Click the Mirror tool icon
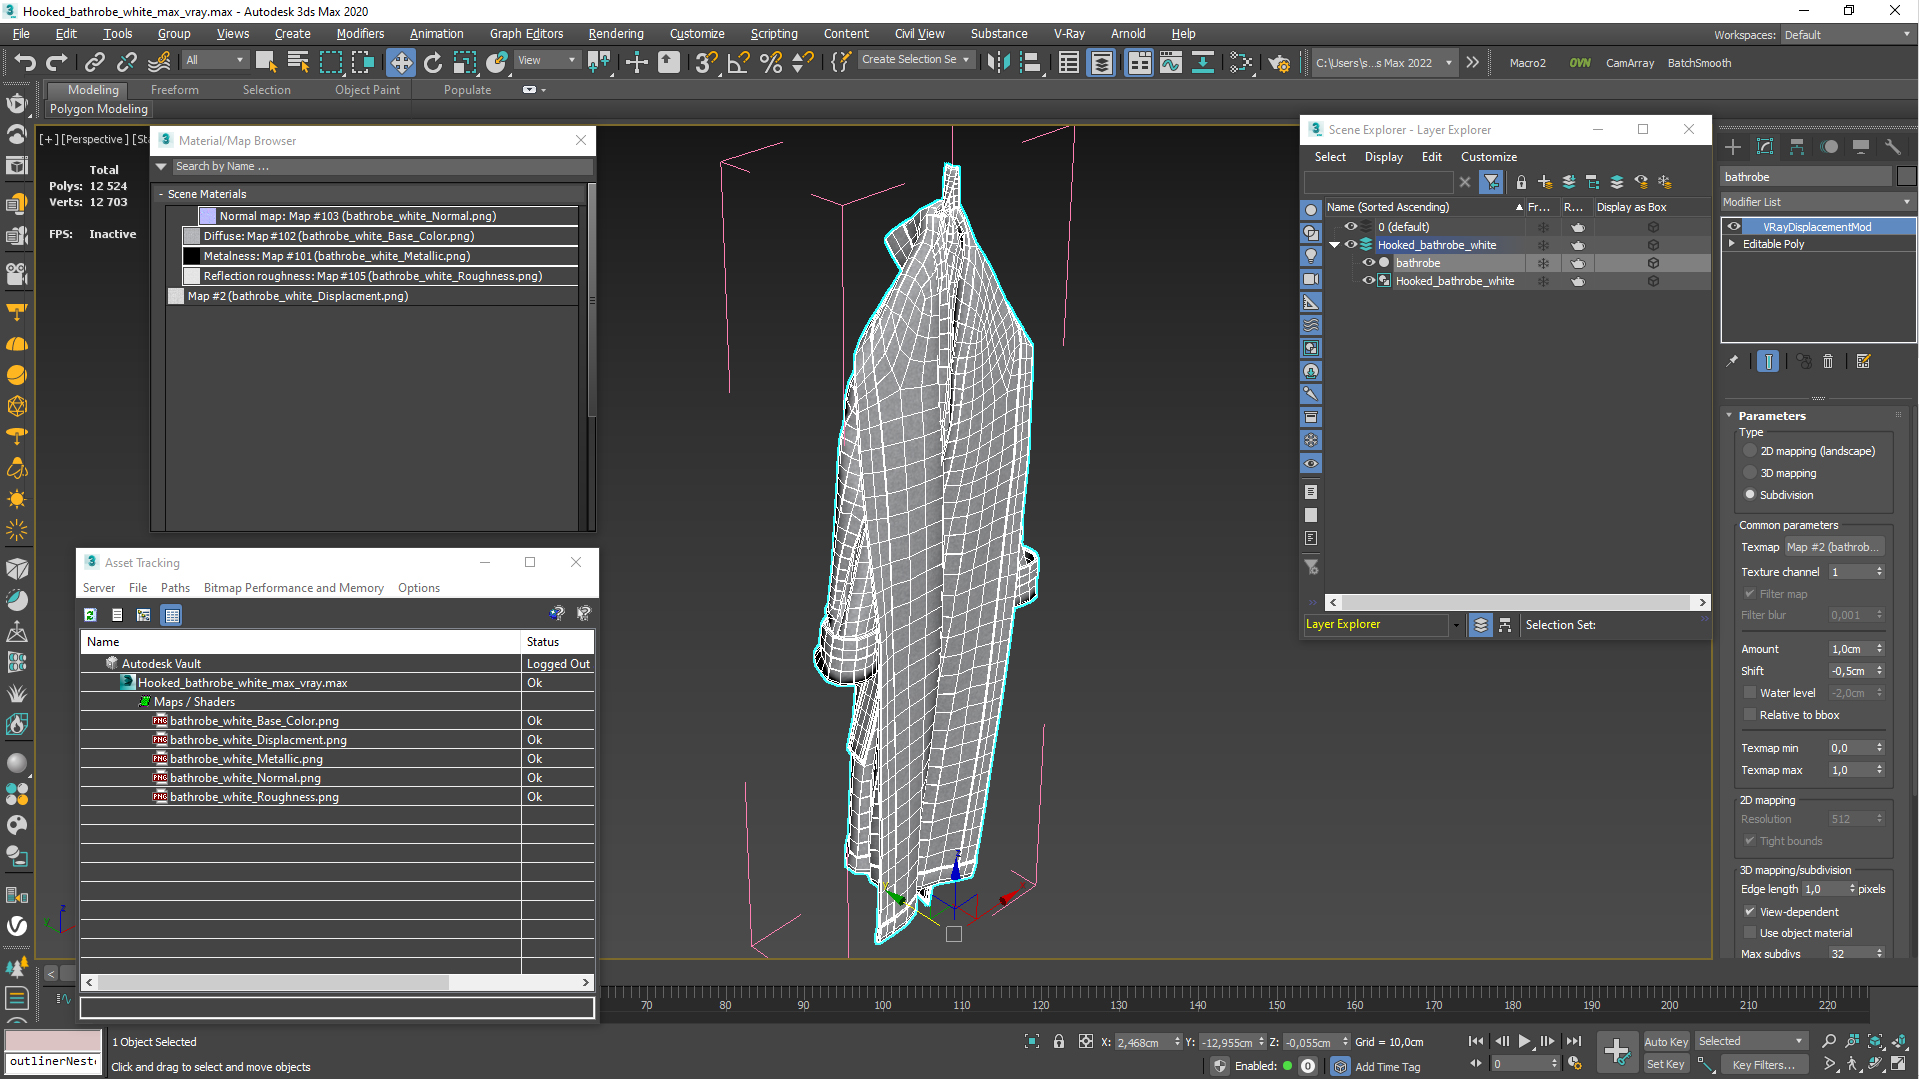The image size is (1920, 1080). tap(997, 63)
